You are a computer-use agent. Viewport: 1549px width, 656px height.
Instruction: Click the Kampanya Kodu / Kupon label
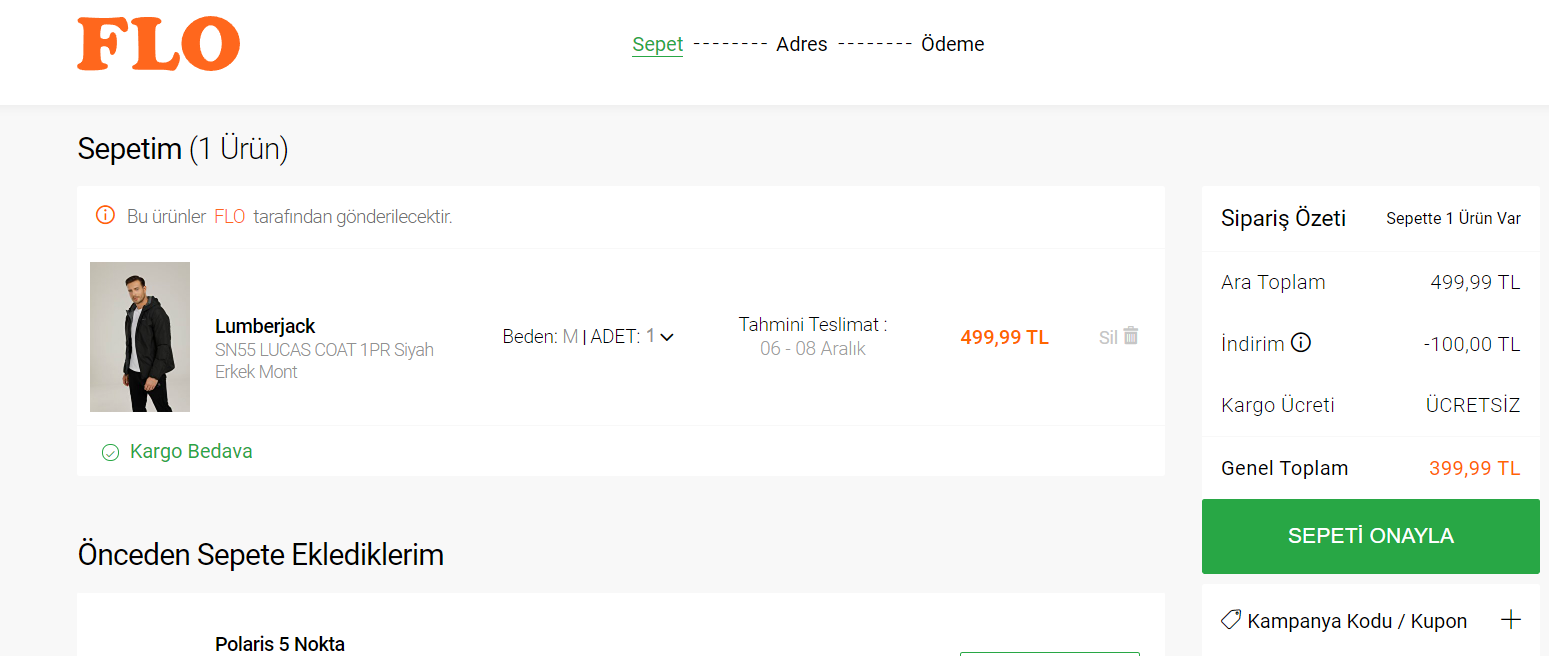1357,621
